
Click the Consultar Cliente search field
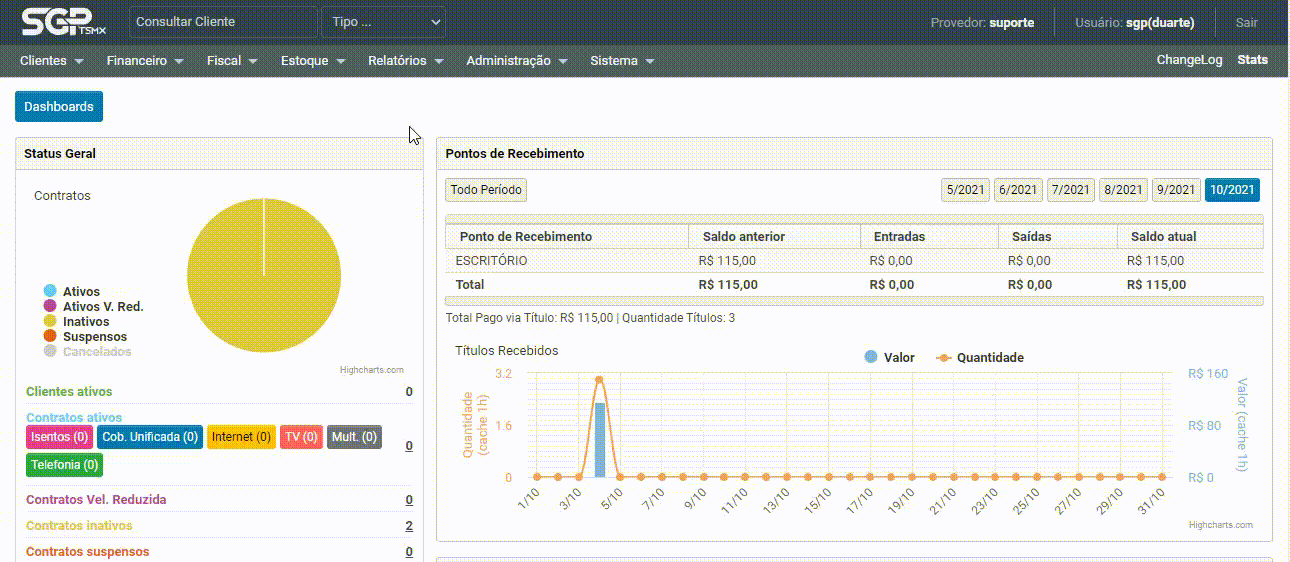223,22
